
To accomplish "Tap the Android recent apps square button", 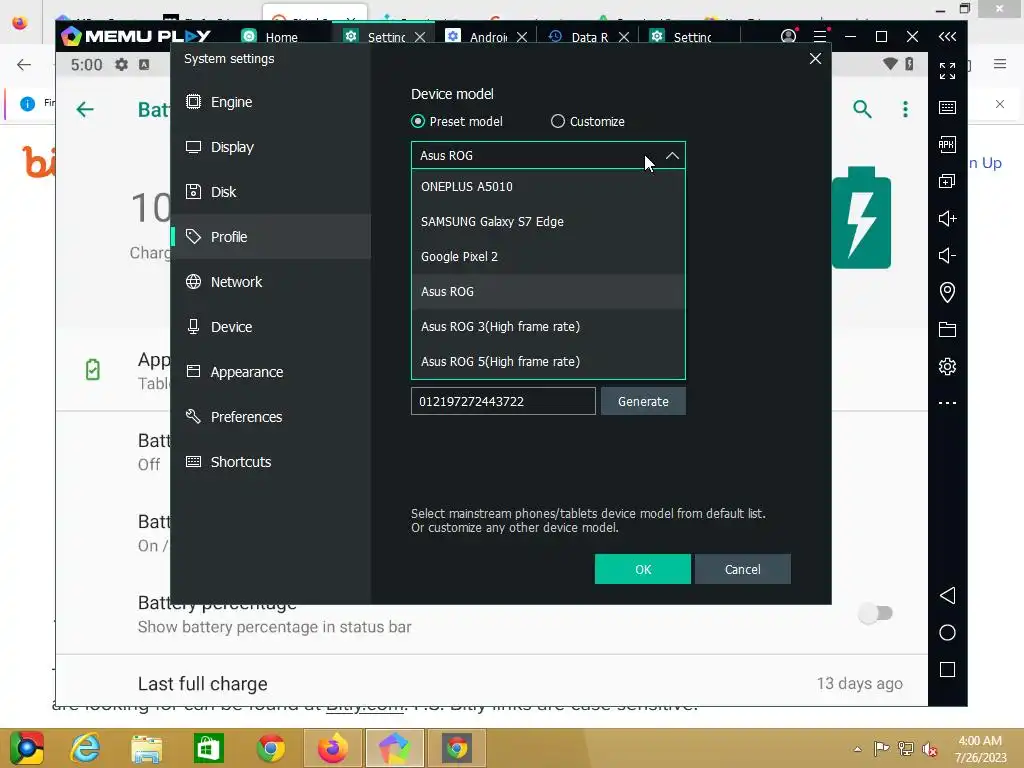I will [947, 669].
